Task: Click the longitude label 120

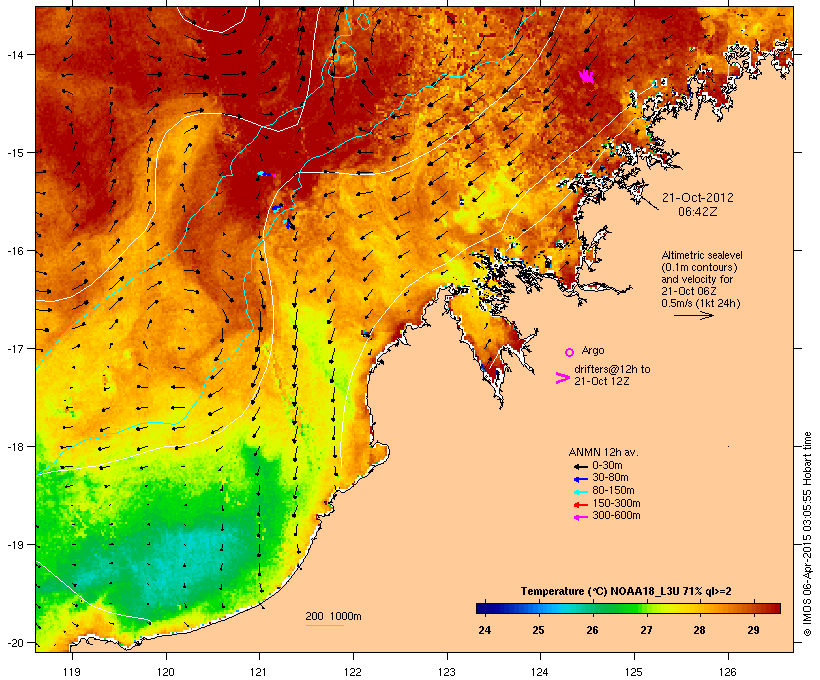Action: [x=166, y=672]
